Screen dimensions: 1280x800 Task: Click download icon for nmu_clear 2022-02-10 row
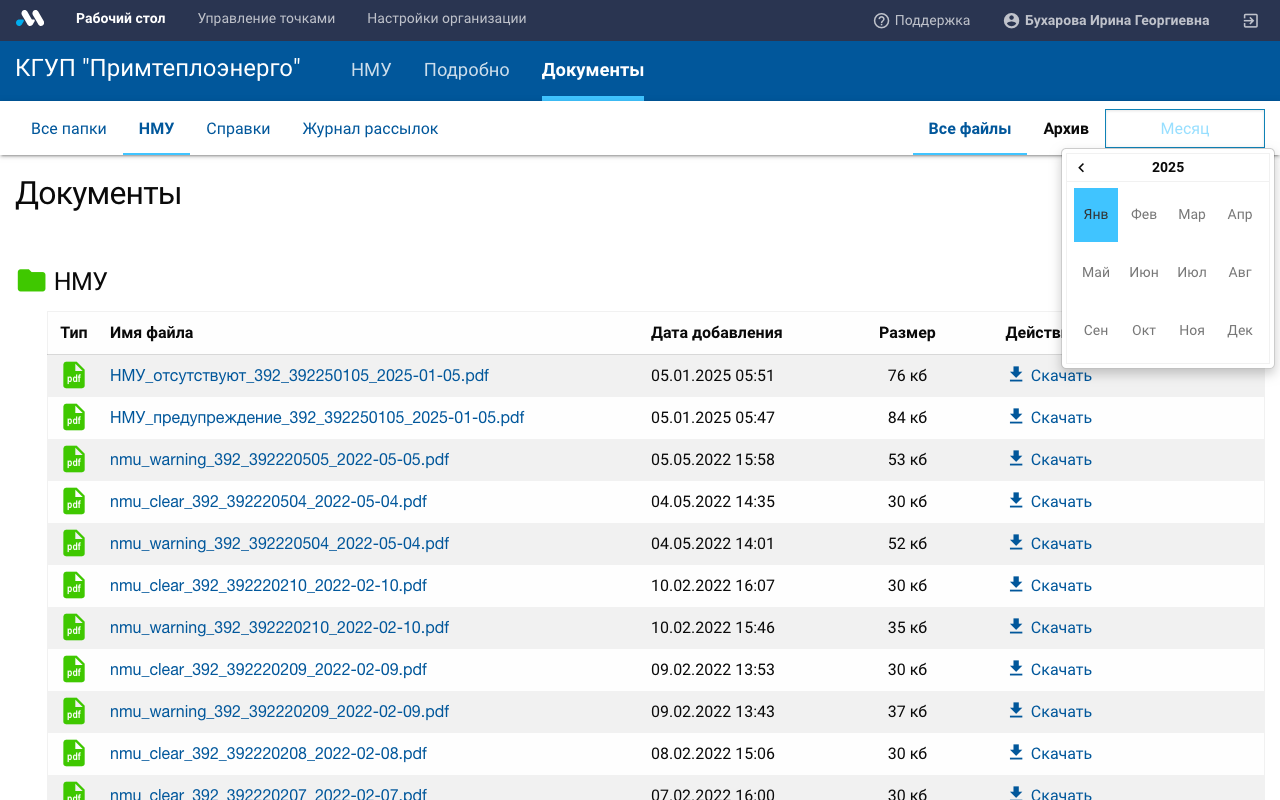[1016, 584]
